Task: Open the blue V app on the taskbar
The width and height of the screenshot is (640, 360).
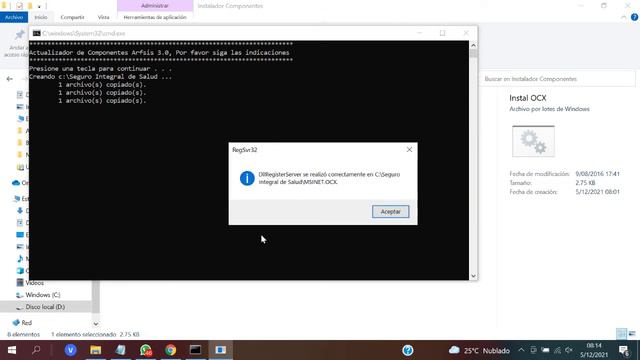Action: coord(71,350)
